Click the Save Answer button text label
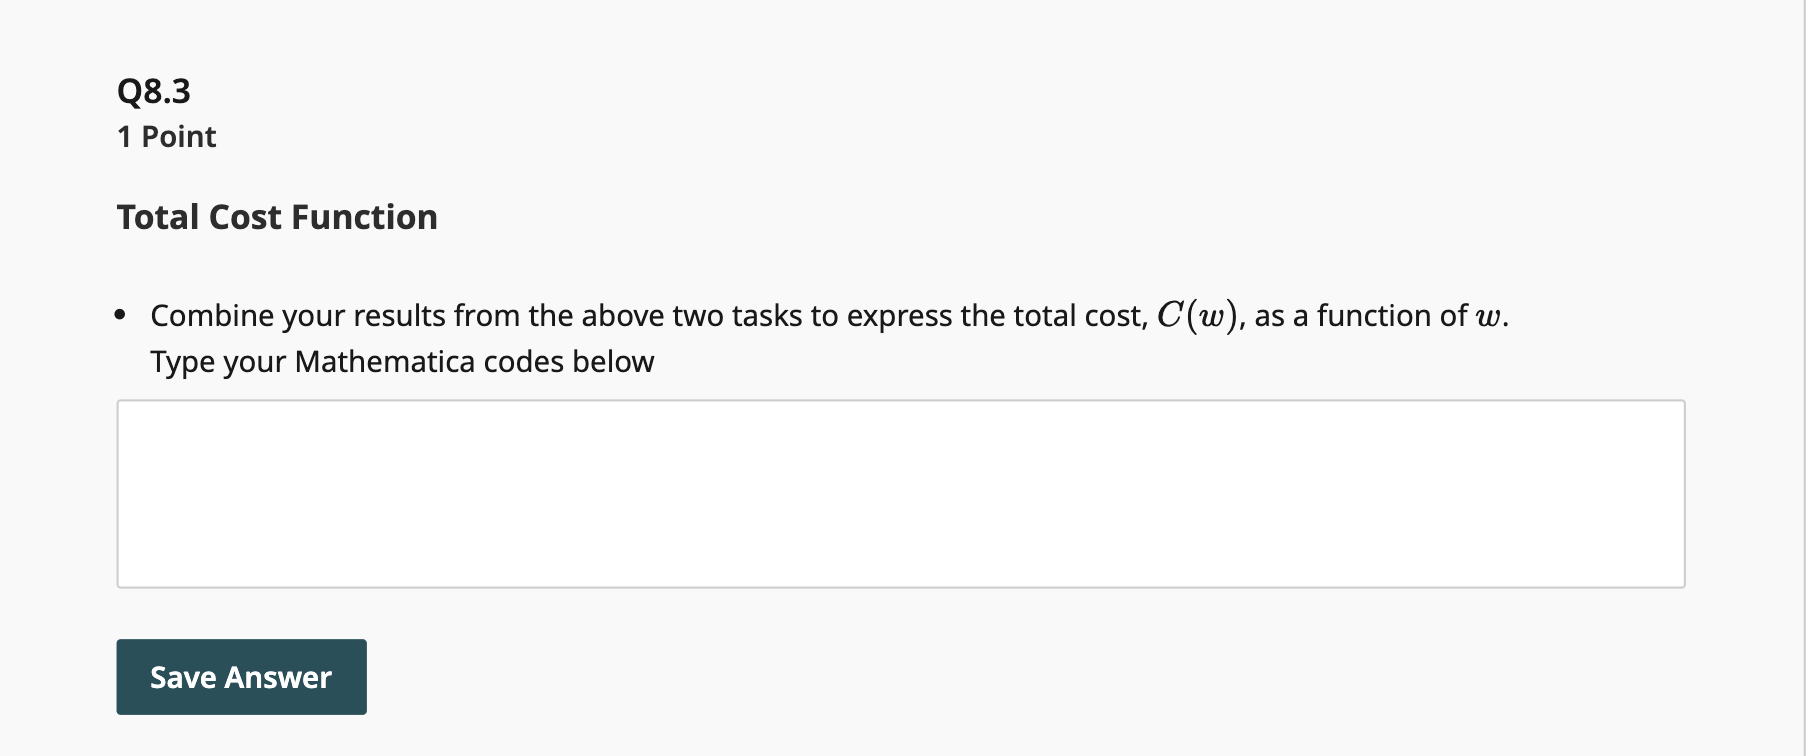The image size is (1808, 756). tap(240, 676)
